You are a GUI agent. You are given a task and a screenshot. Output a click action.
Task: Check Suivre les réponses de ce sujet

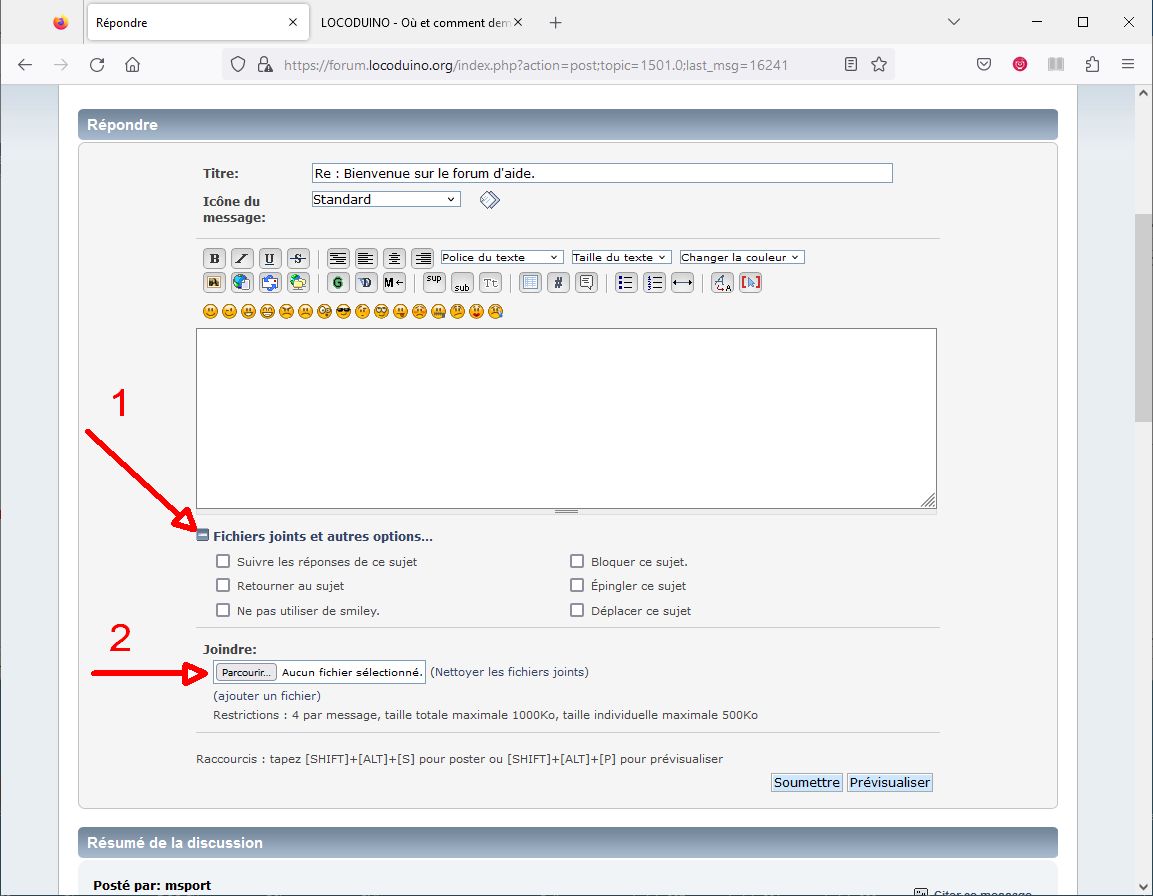coord(223,561)
